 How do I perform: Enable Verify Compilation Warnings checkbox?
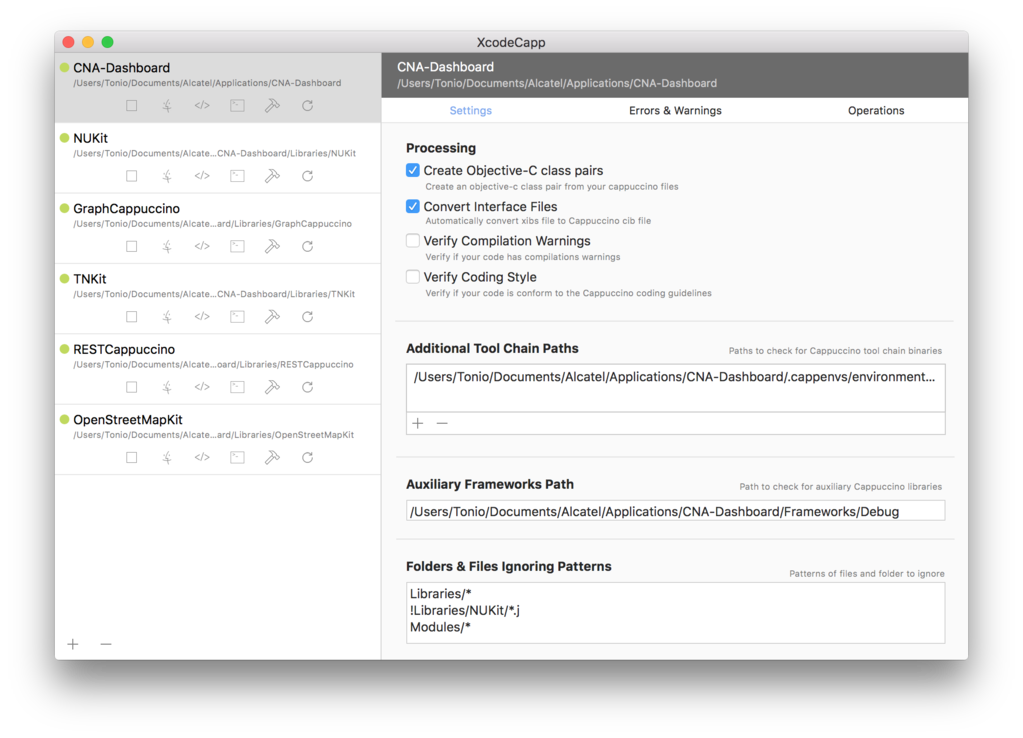click(x=412, y=241)
